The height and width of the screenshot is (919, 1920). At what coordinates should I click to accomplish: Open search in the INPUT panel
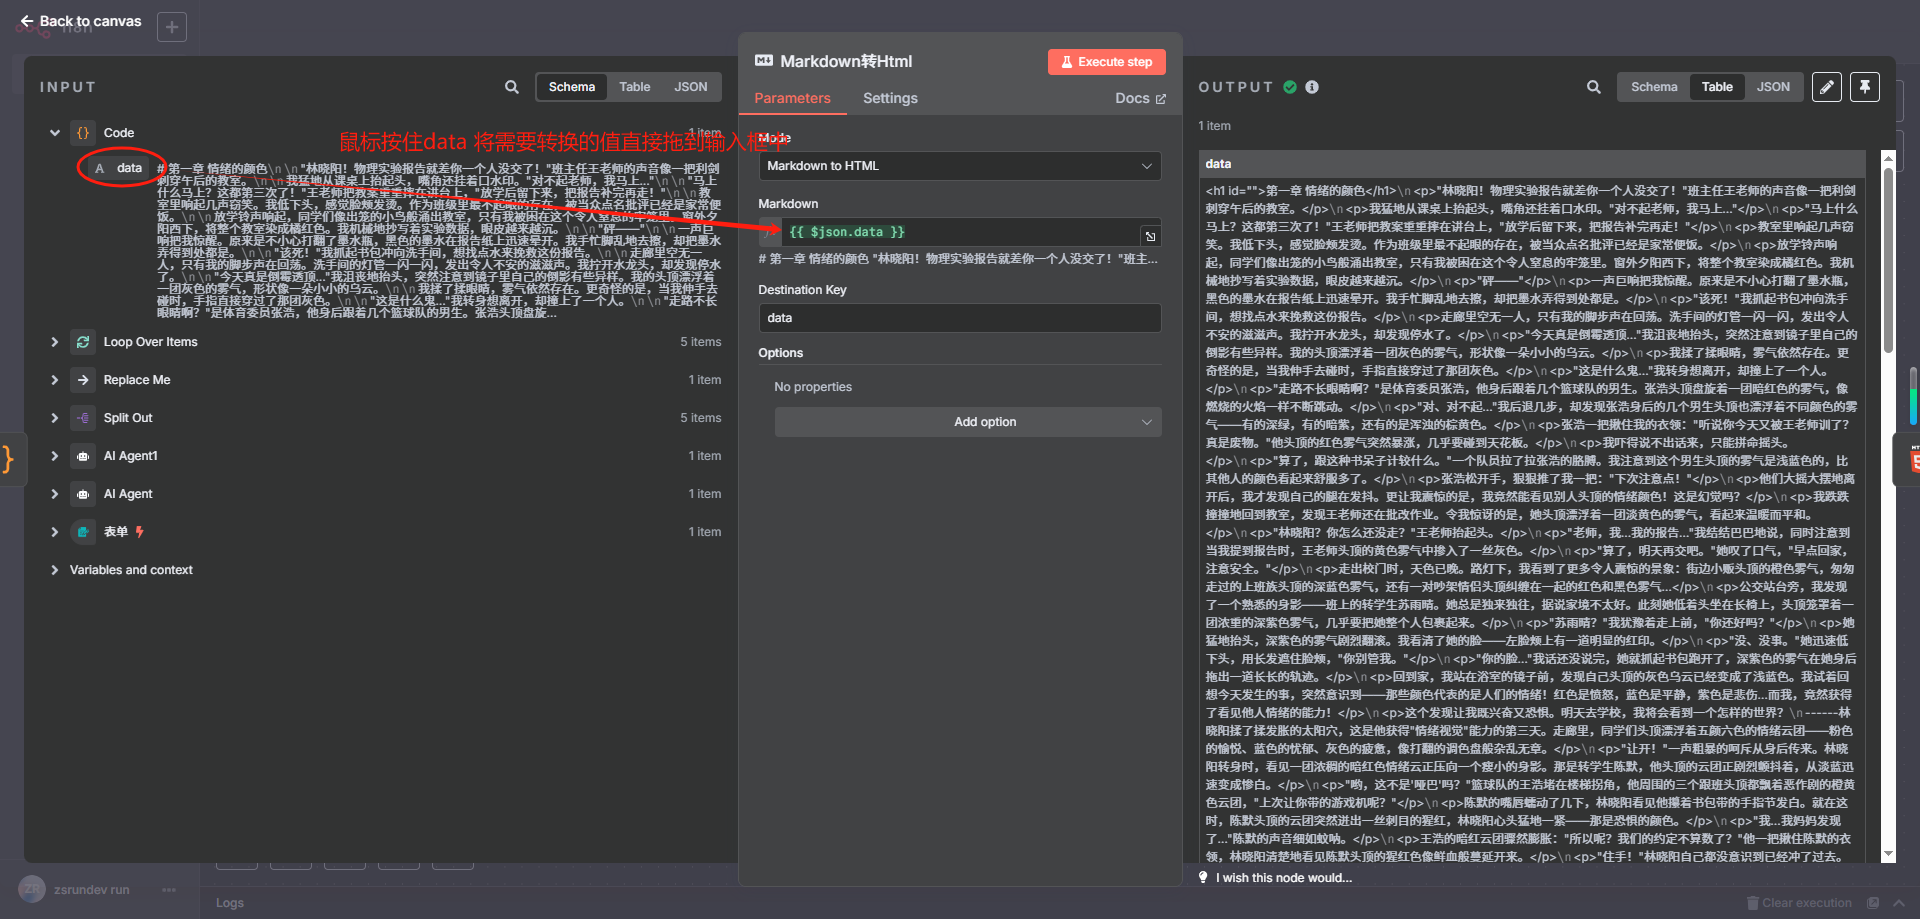pyautogui.click(x=512, y=87)
